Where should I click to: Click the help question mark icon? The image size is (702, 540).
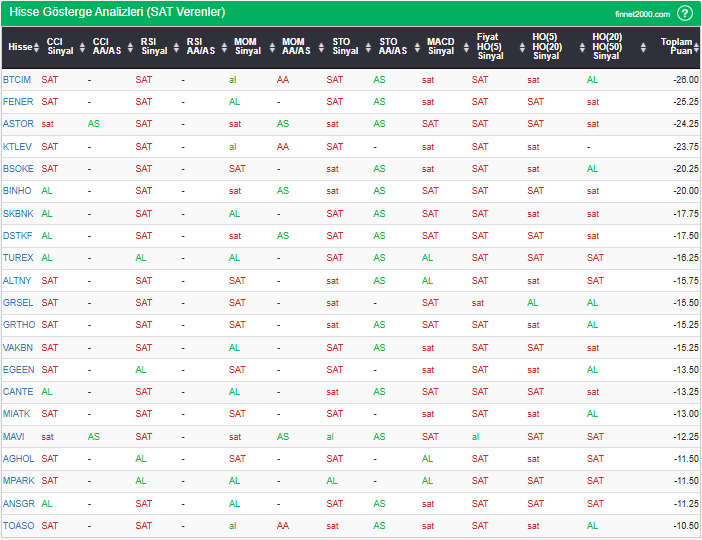pos(685,13)
